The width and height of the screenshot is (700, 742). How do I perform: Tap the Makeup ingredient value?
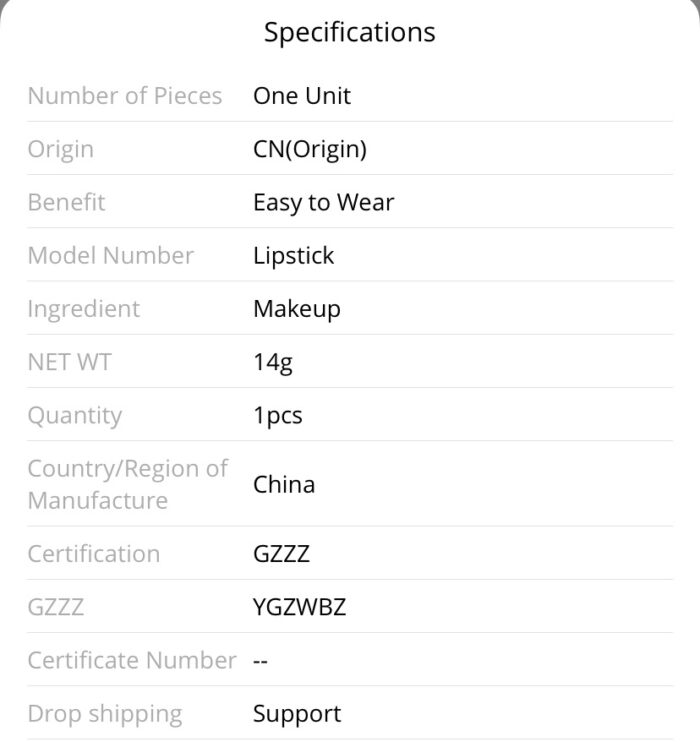[297, 309]
